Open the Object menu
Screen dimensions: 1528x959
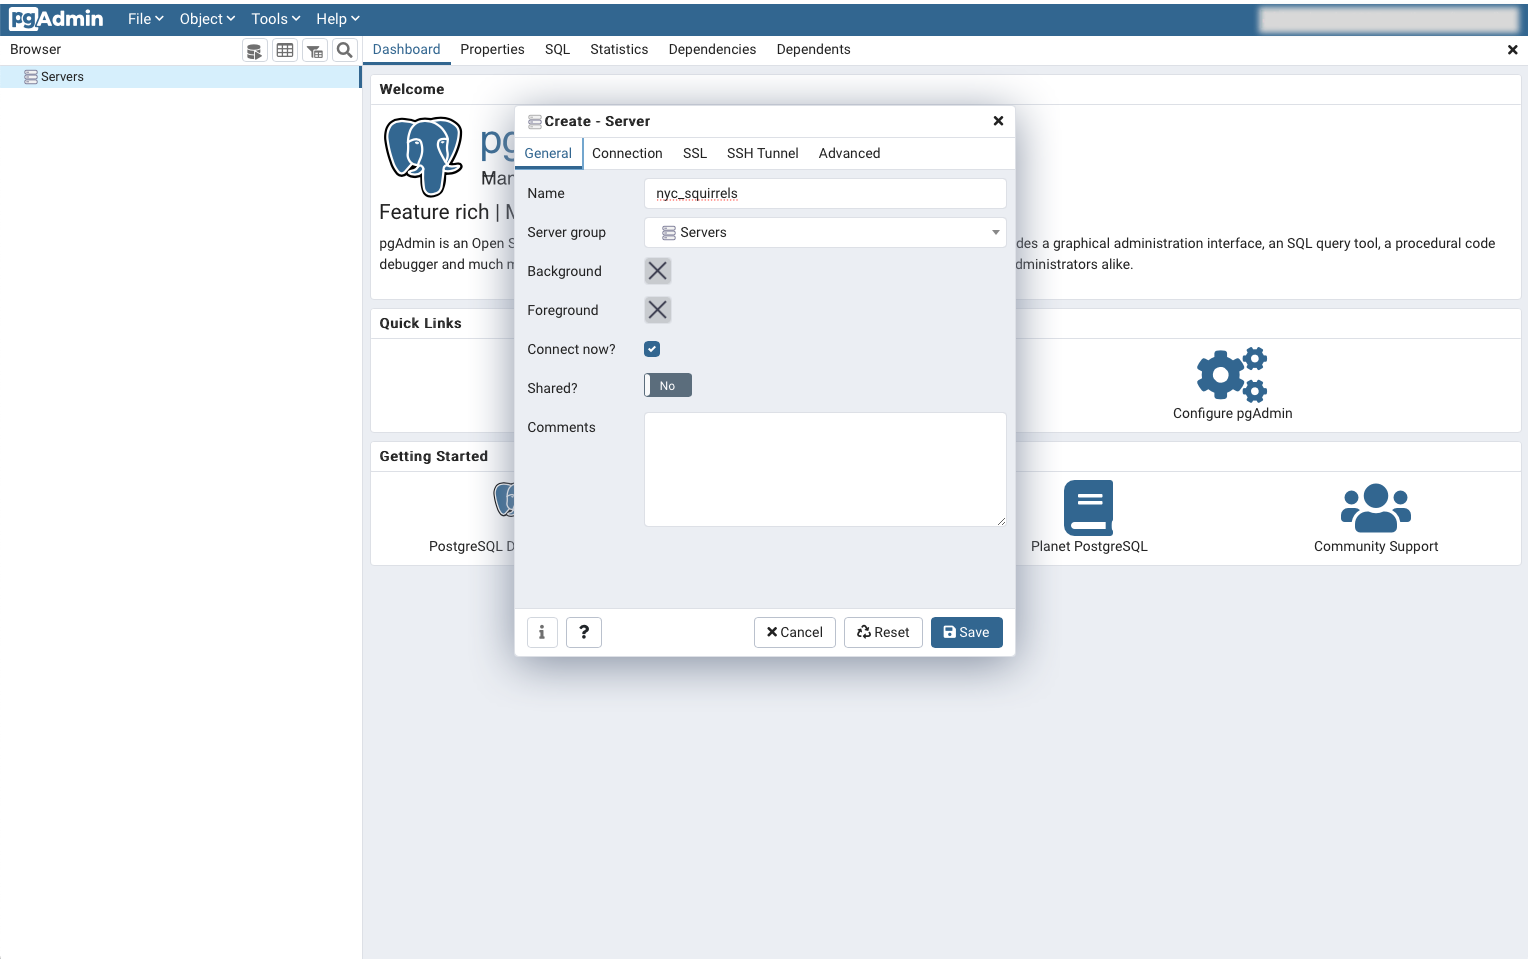207,19
